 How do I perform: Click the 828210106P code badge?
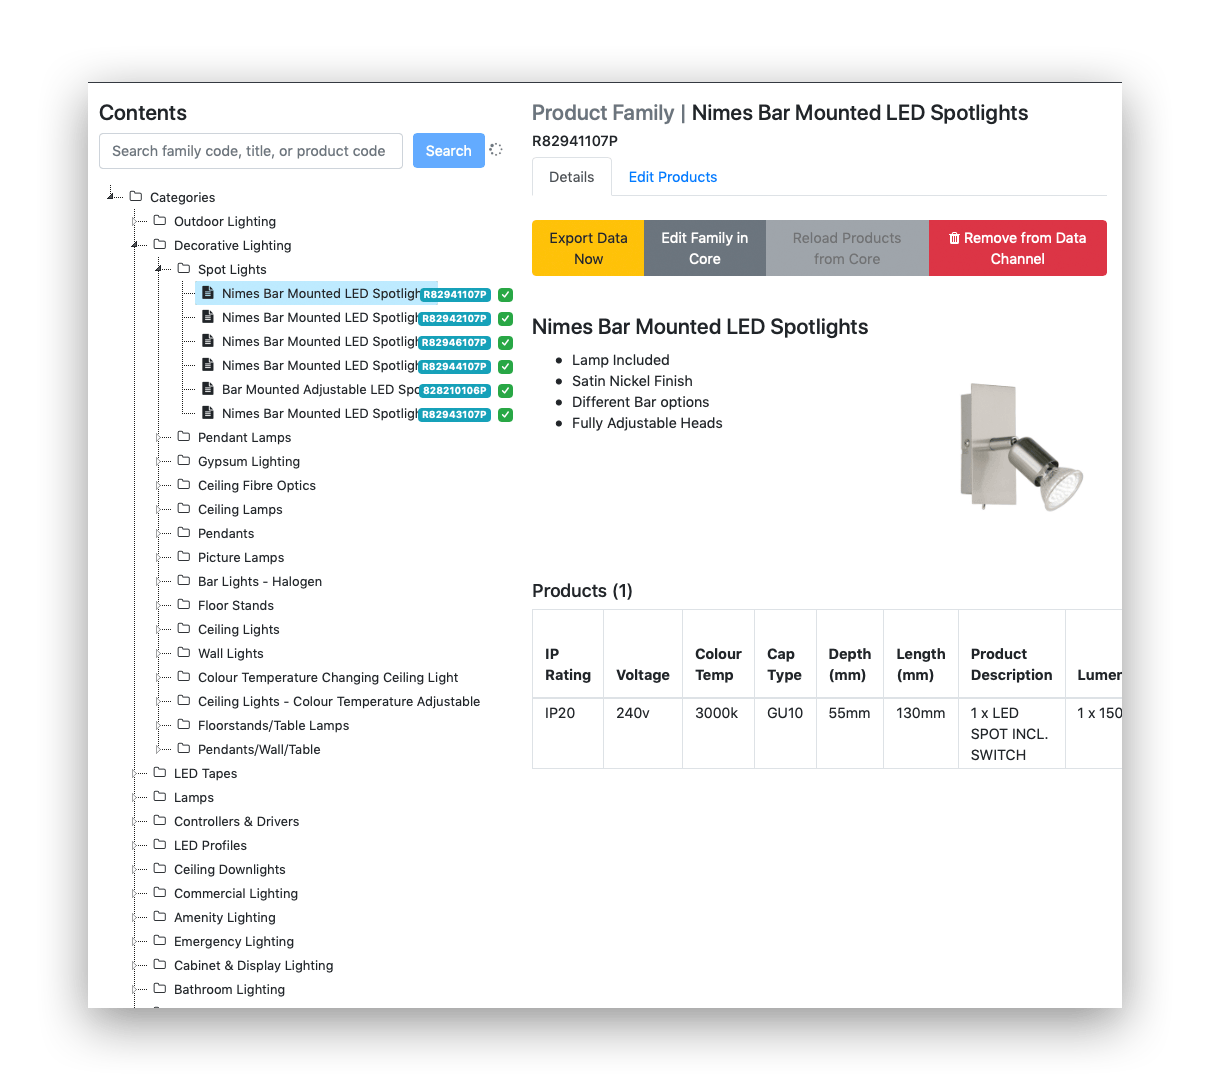[455, 391]
